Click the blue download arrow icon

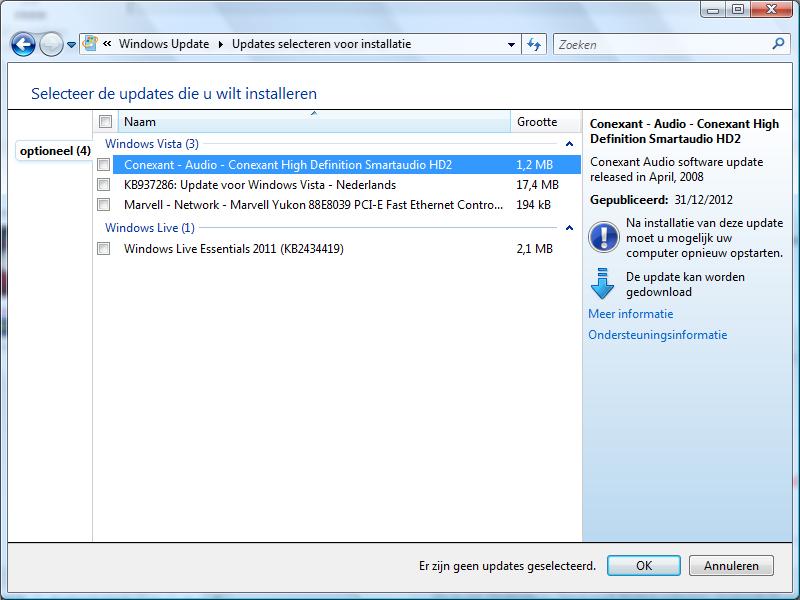[x=602, y=283]
